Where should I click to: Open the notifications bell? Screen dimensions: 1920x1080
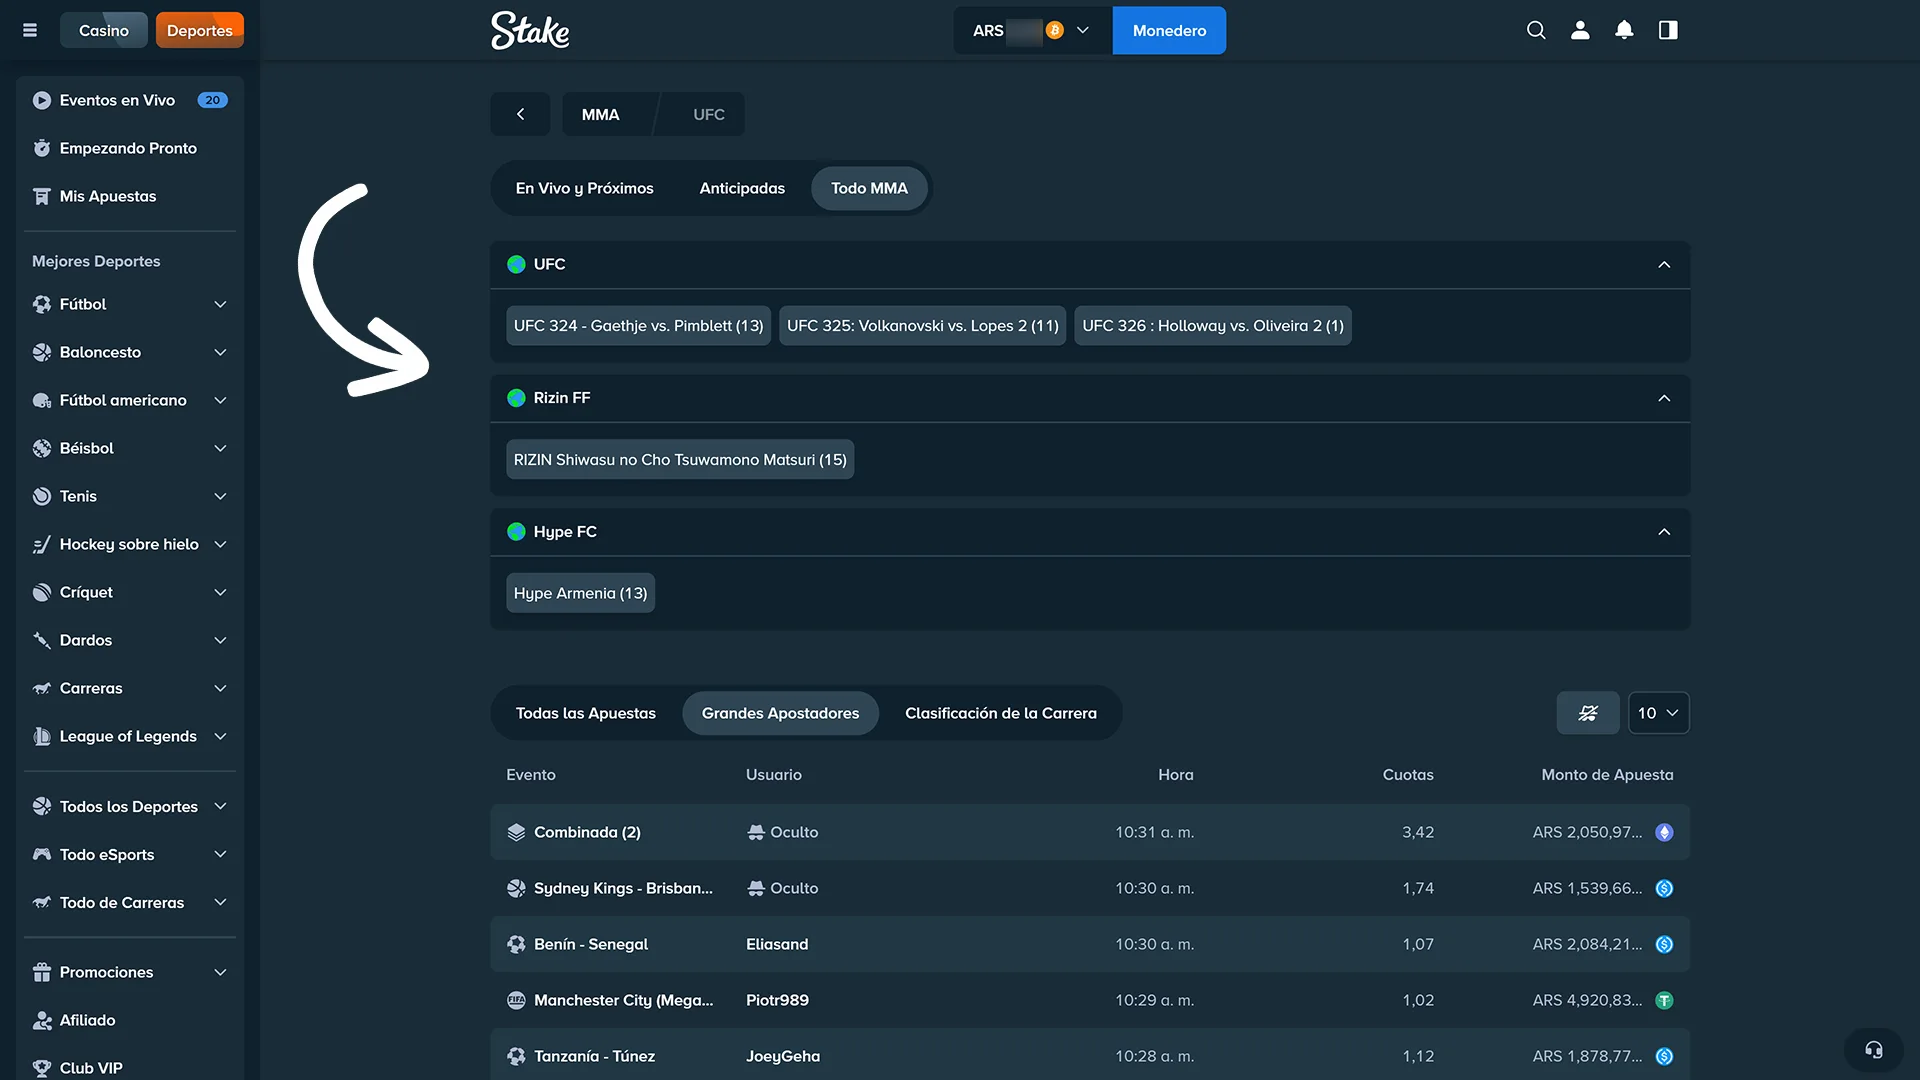[x=1624, y=30]
